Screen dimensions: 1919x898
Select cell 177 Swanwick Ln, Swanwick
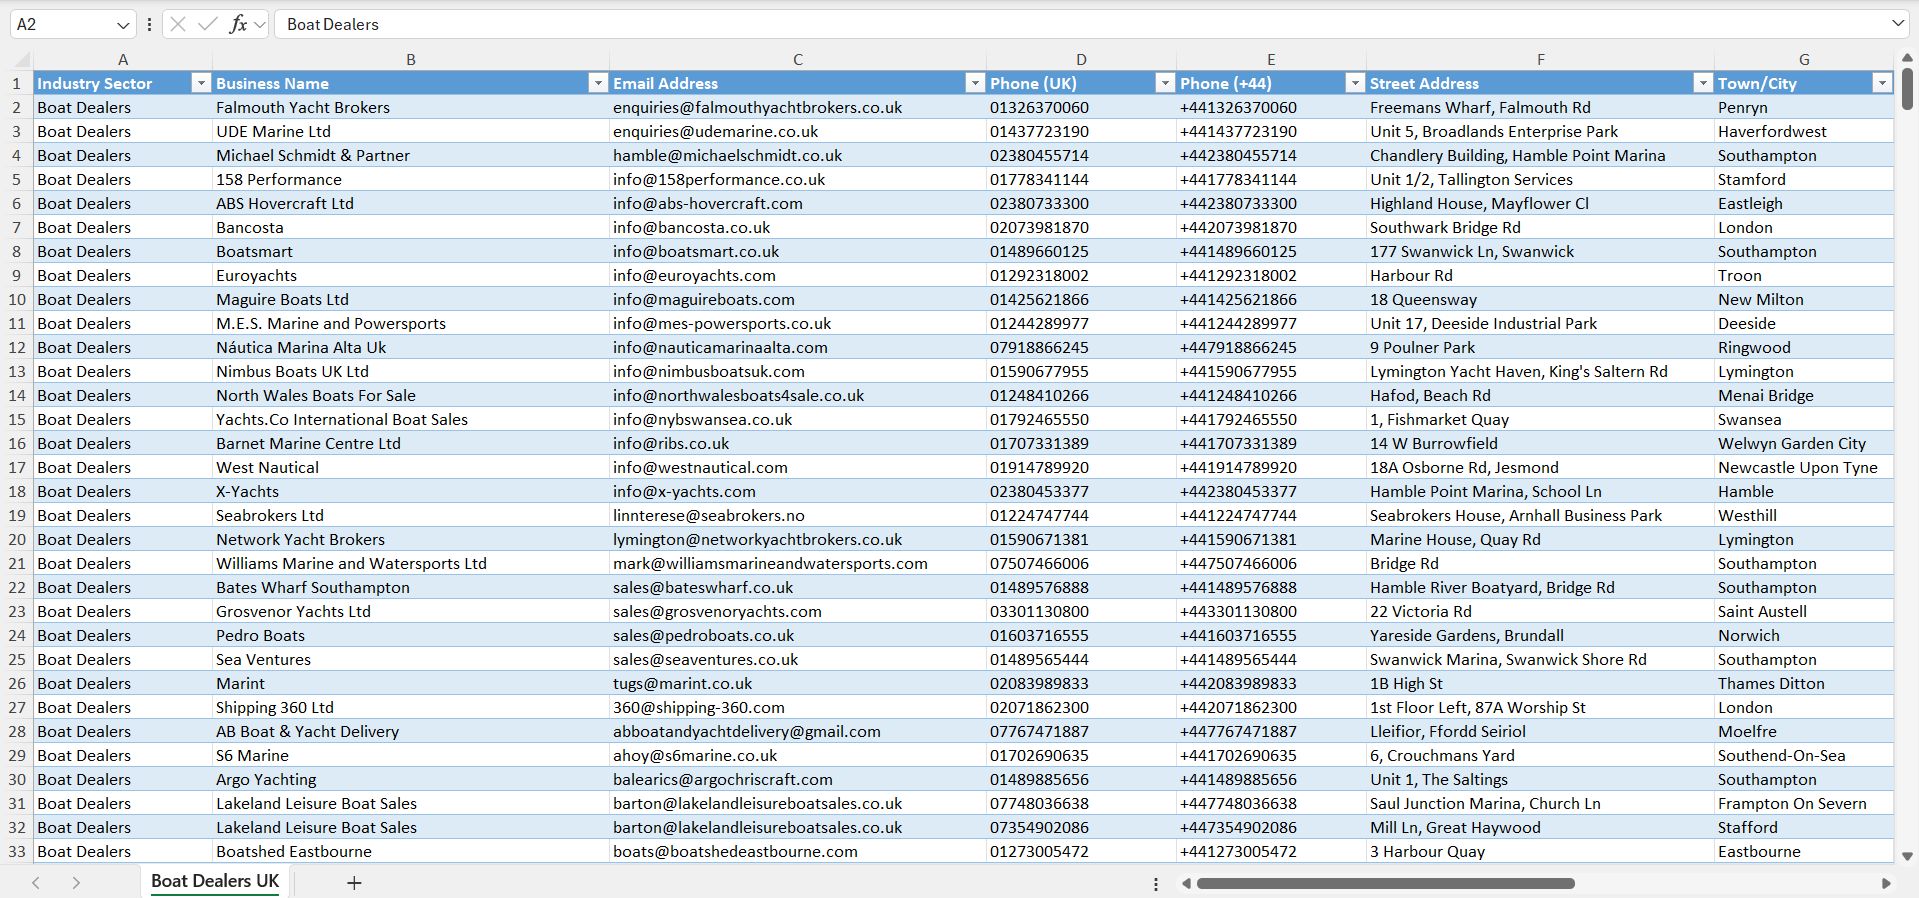coord(1540,251)
